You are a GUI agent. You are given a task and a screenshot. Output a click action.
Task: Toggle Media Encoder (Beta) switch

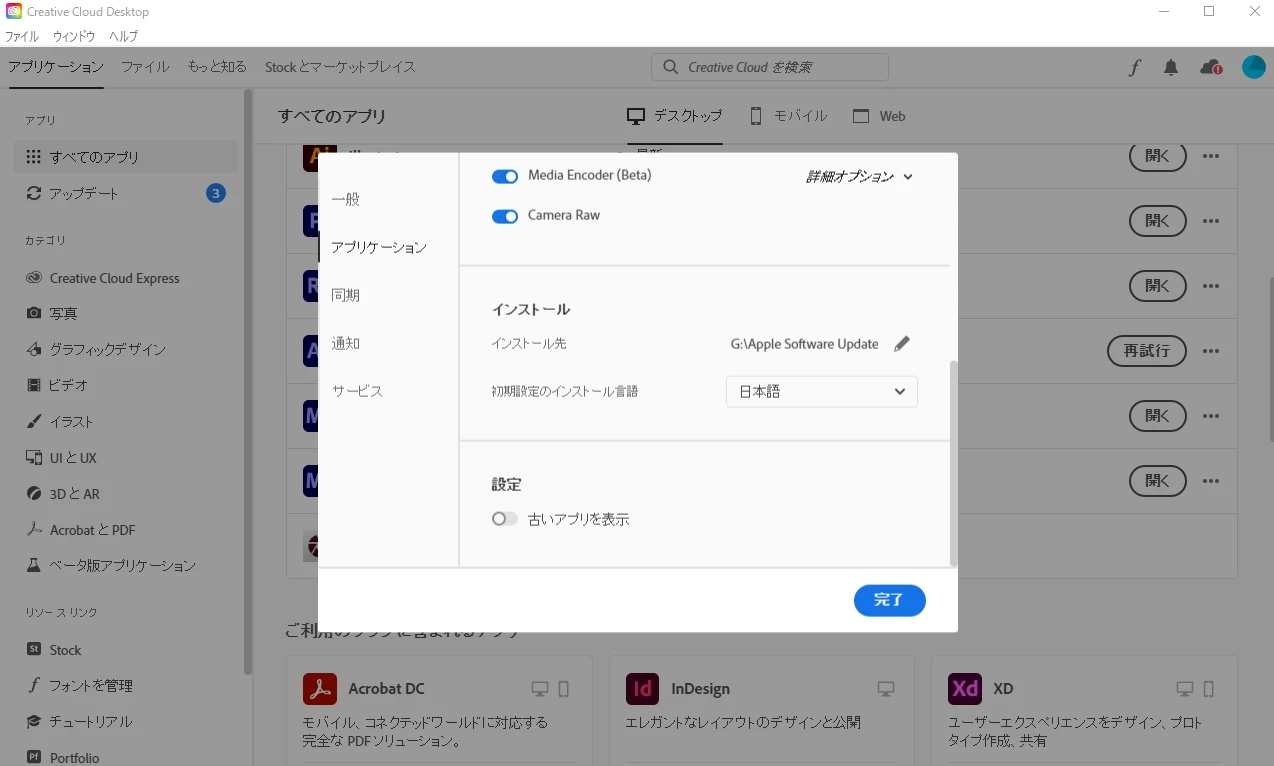[x=505, y=176]
